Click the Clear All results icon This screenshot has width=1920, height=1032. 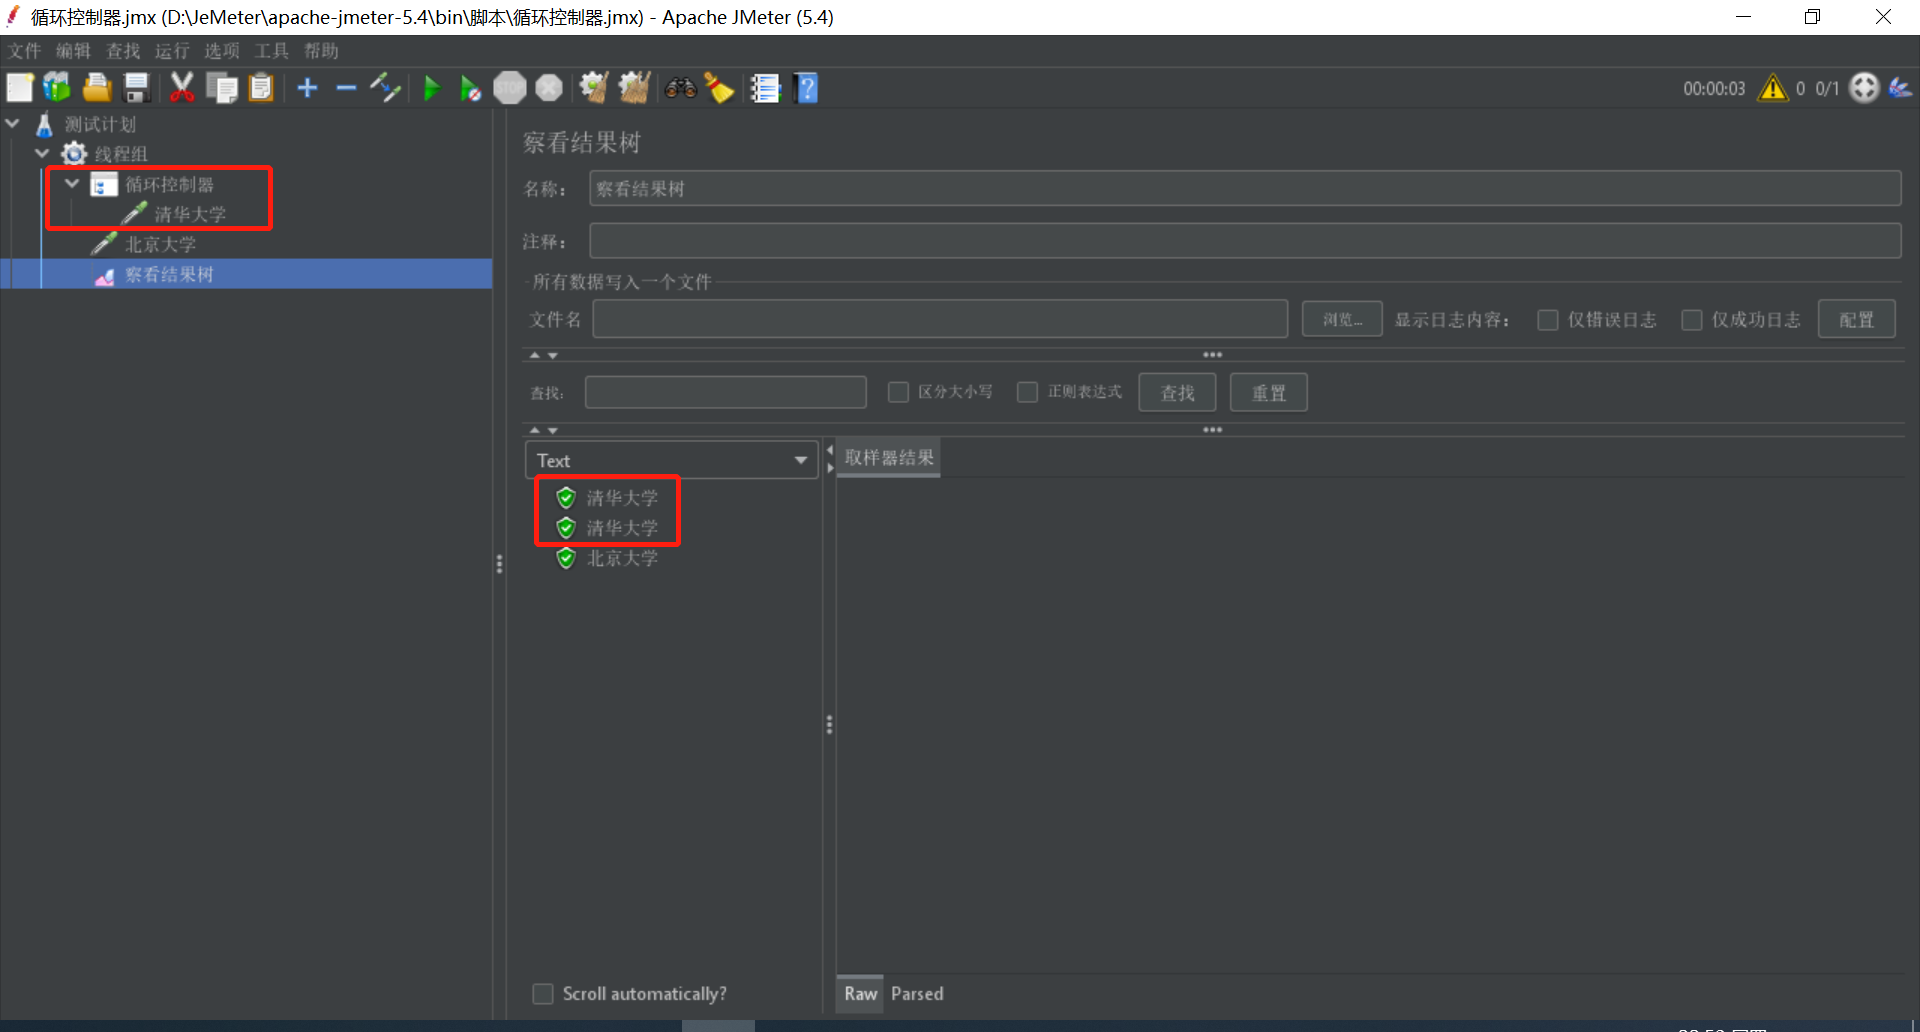tap(634, 88)
